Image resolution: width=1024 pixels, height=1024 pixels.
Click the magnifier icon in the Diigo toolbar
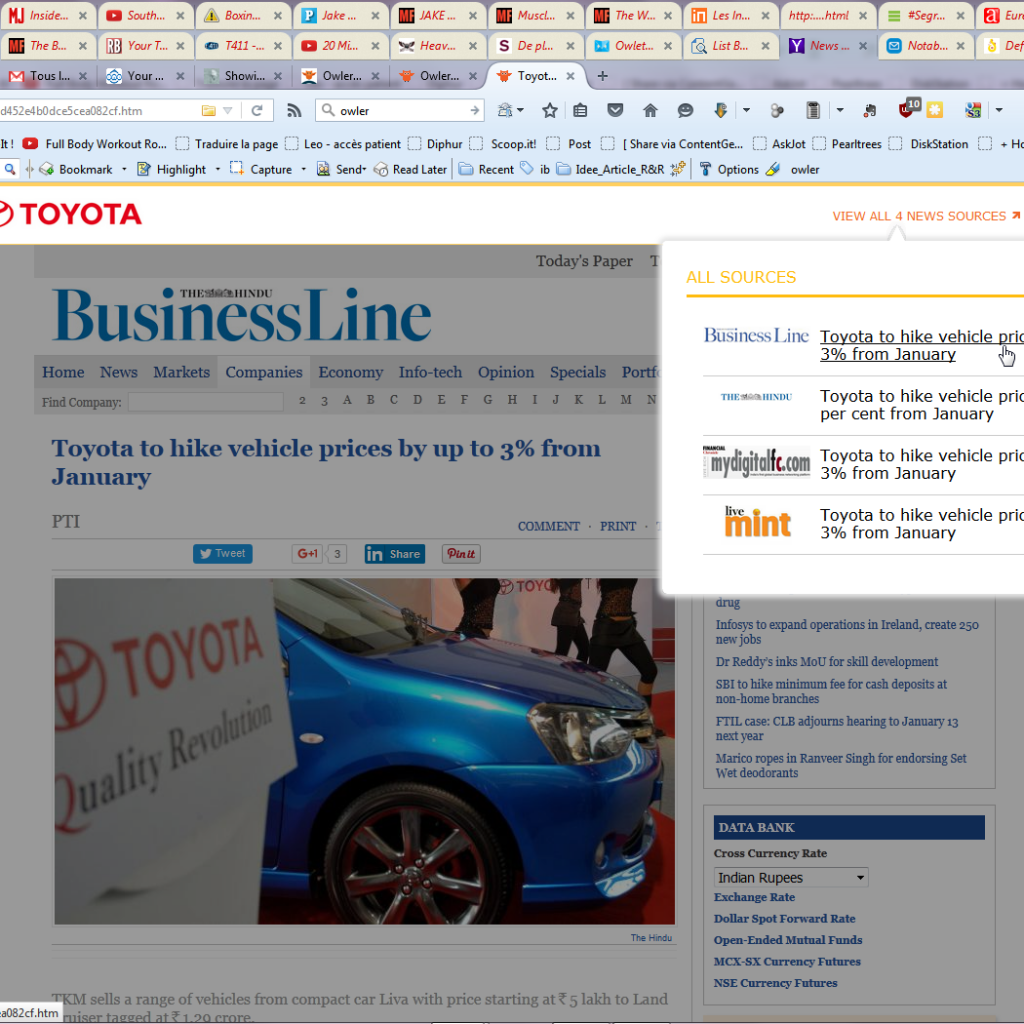[10, 169]
